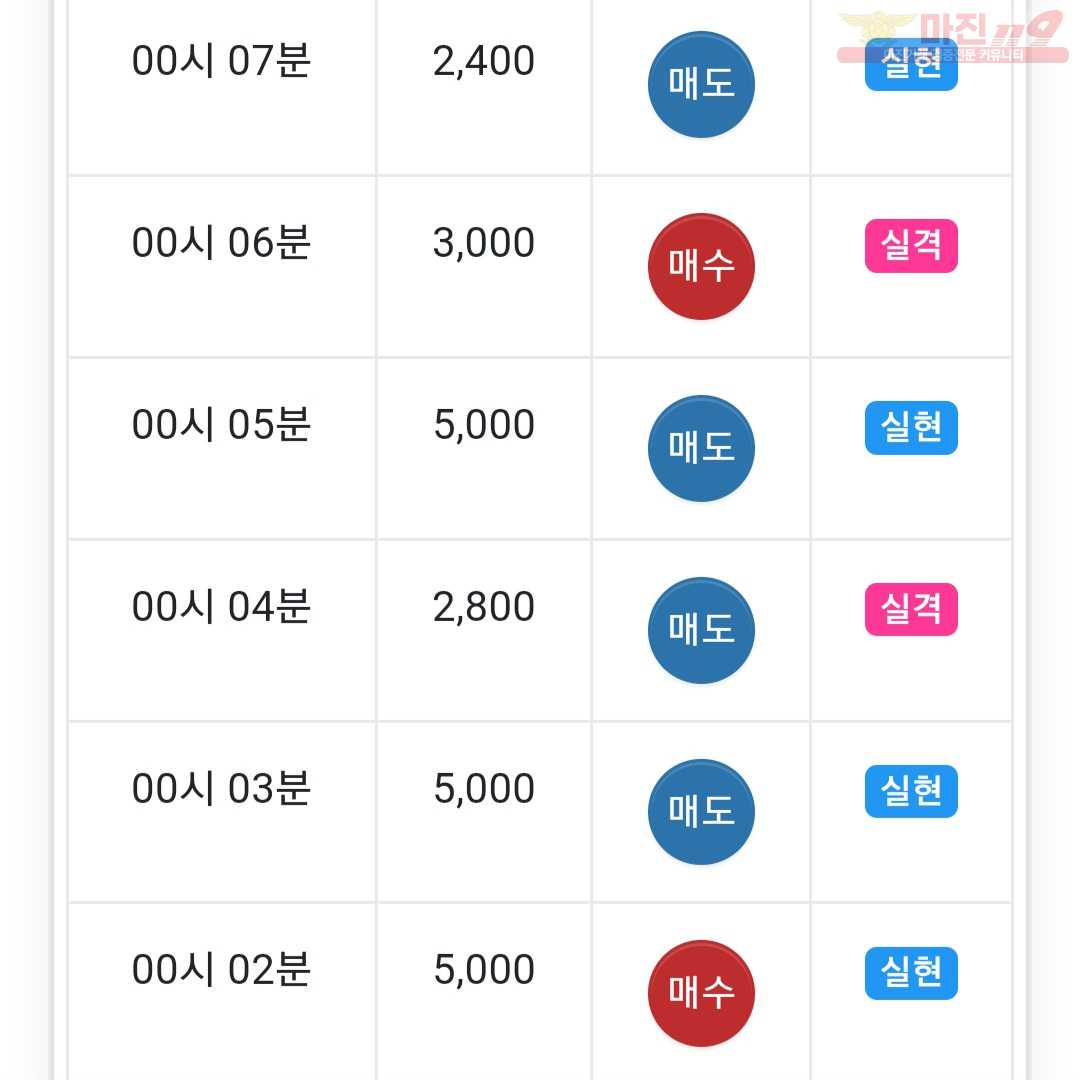Click the 마진 watermark logo at top right

coord(953,37)
